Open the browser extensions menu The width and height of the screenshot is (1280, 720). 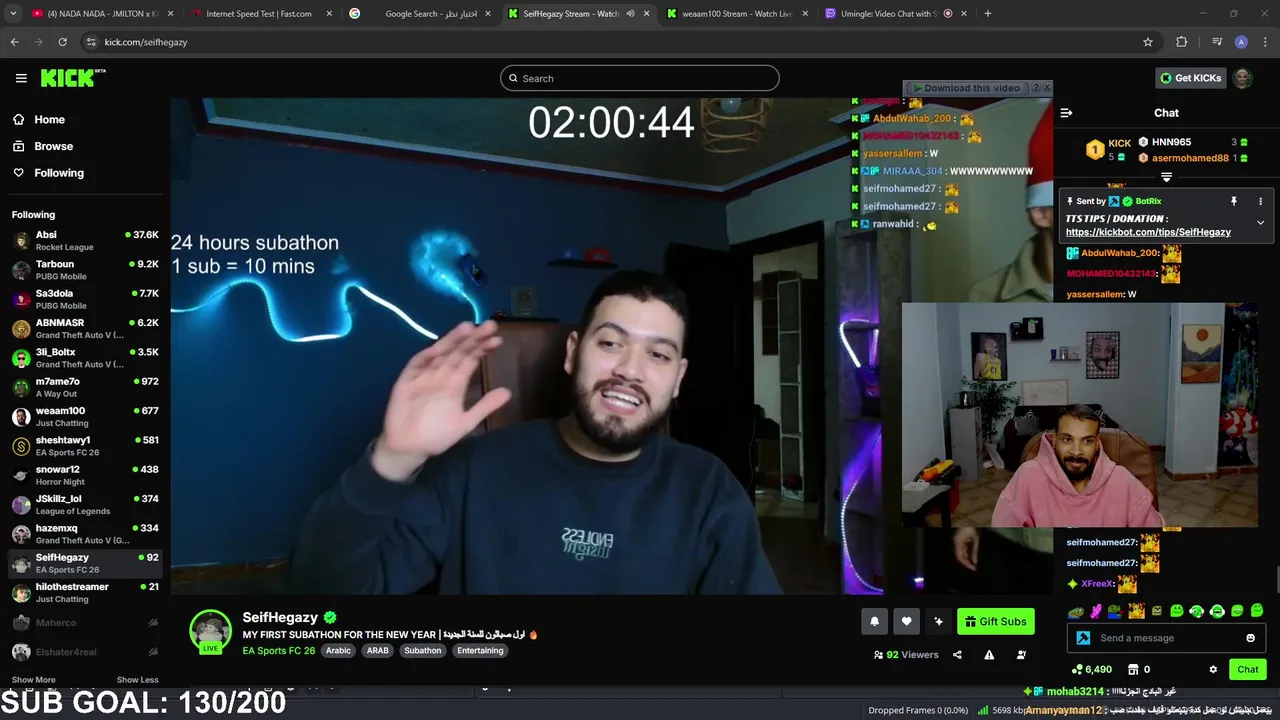pos(1182,42)
